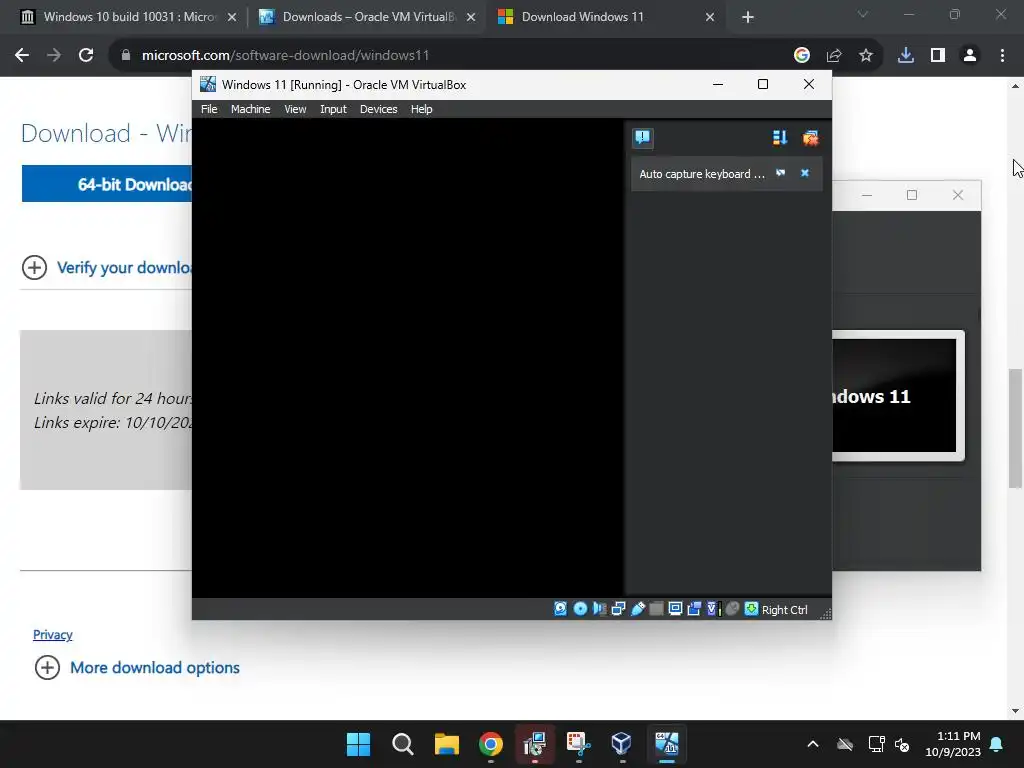The image size is (1024, 768).
Task: Open Chrome downloads icon
Action: 906,56
